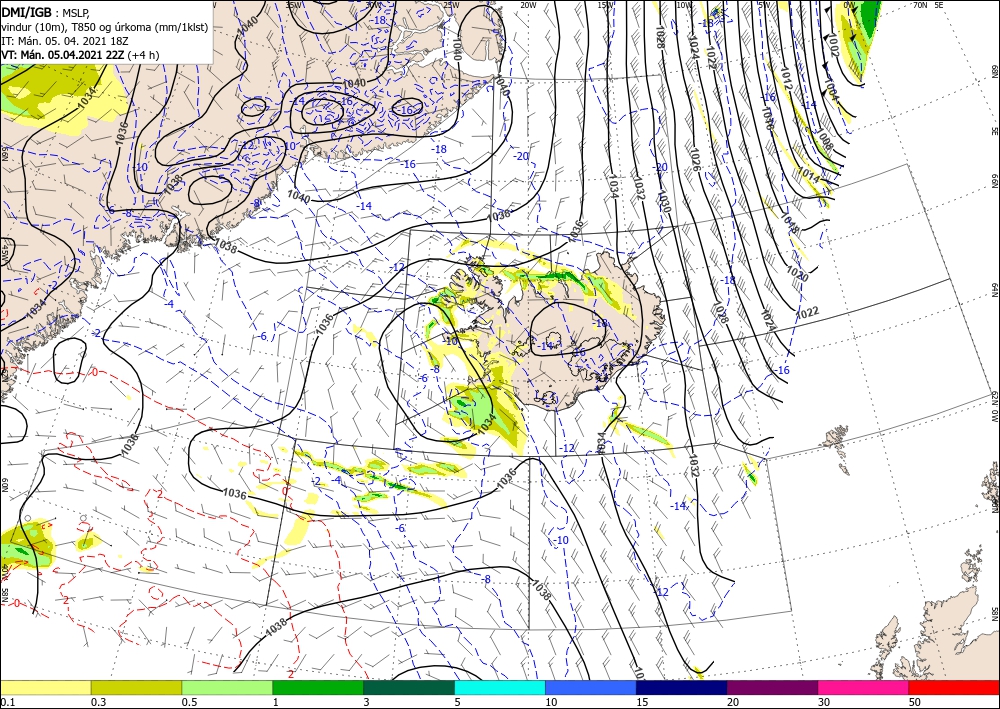Viewport: 1000px width, 709px height.
Task: Click the '1030' isobar label
Action: [x=663, y=201]
